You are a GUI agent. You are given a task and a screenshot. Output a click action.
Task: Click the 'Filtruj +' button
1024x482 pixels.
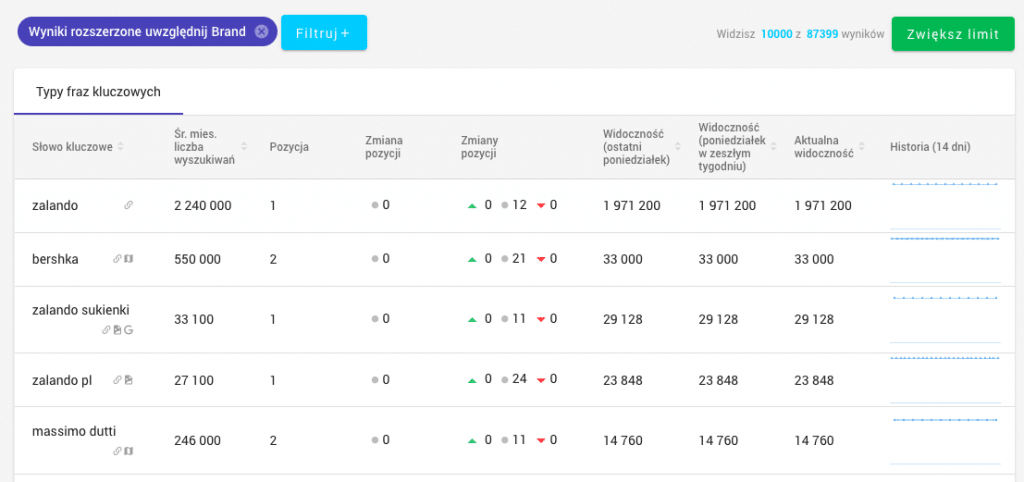pyautogui.click(x=324, y=33)
